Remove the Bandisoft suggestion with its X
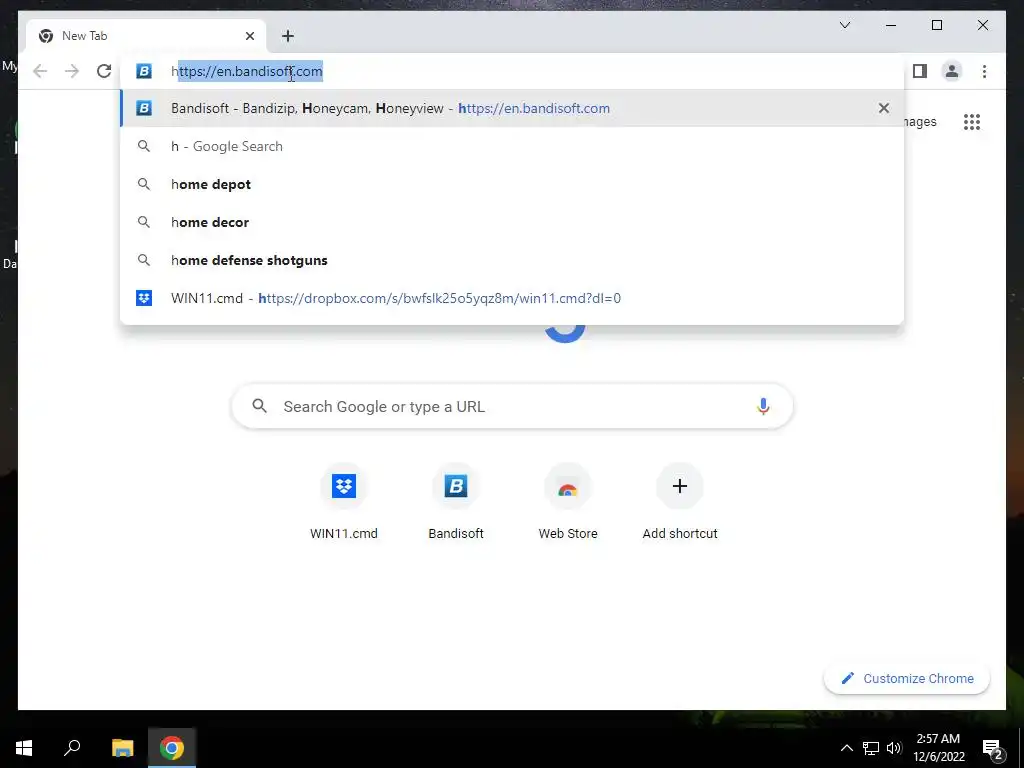Viewport: 1024px width, 768px height. click(x=884, y=108)
